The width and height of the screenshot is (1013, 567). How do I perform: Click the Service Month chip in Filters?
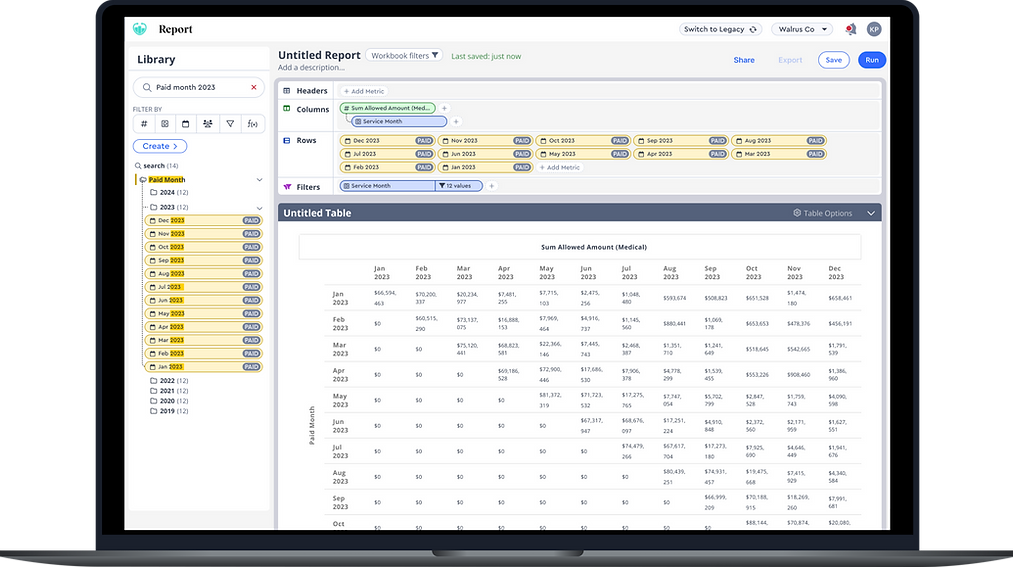388,186
